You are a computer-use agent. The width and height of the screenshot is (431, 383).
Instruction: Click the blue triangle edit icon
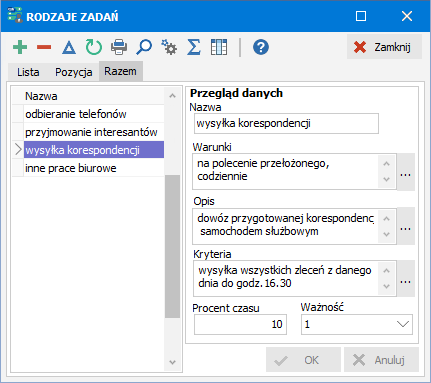[69, 47]
